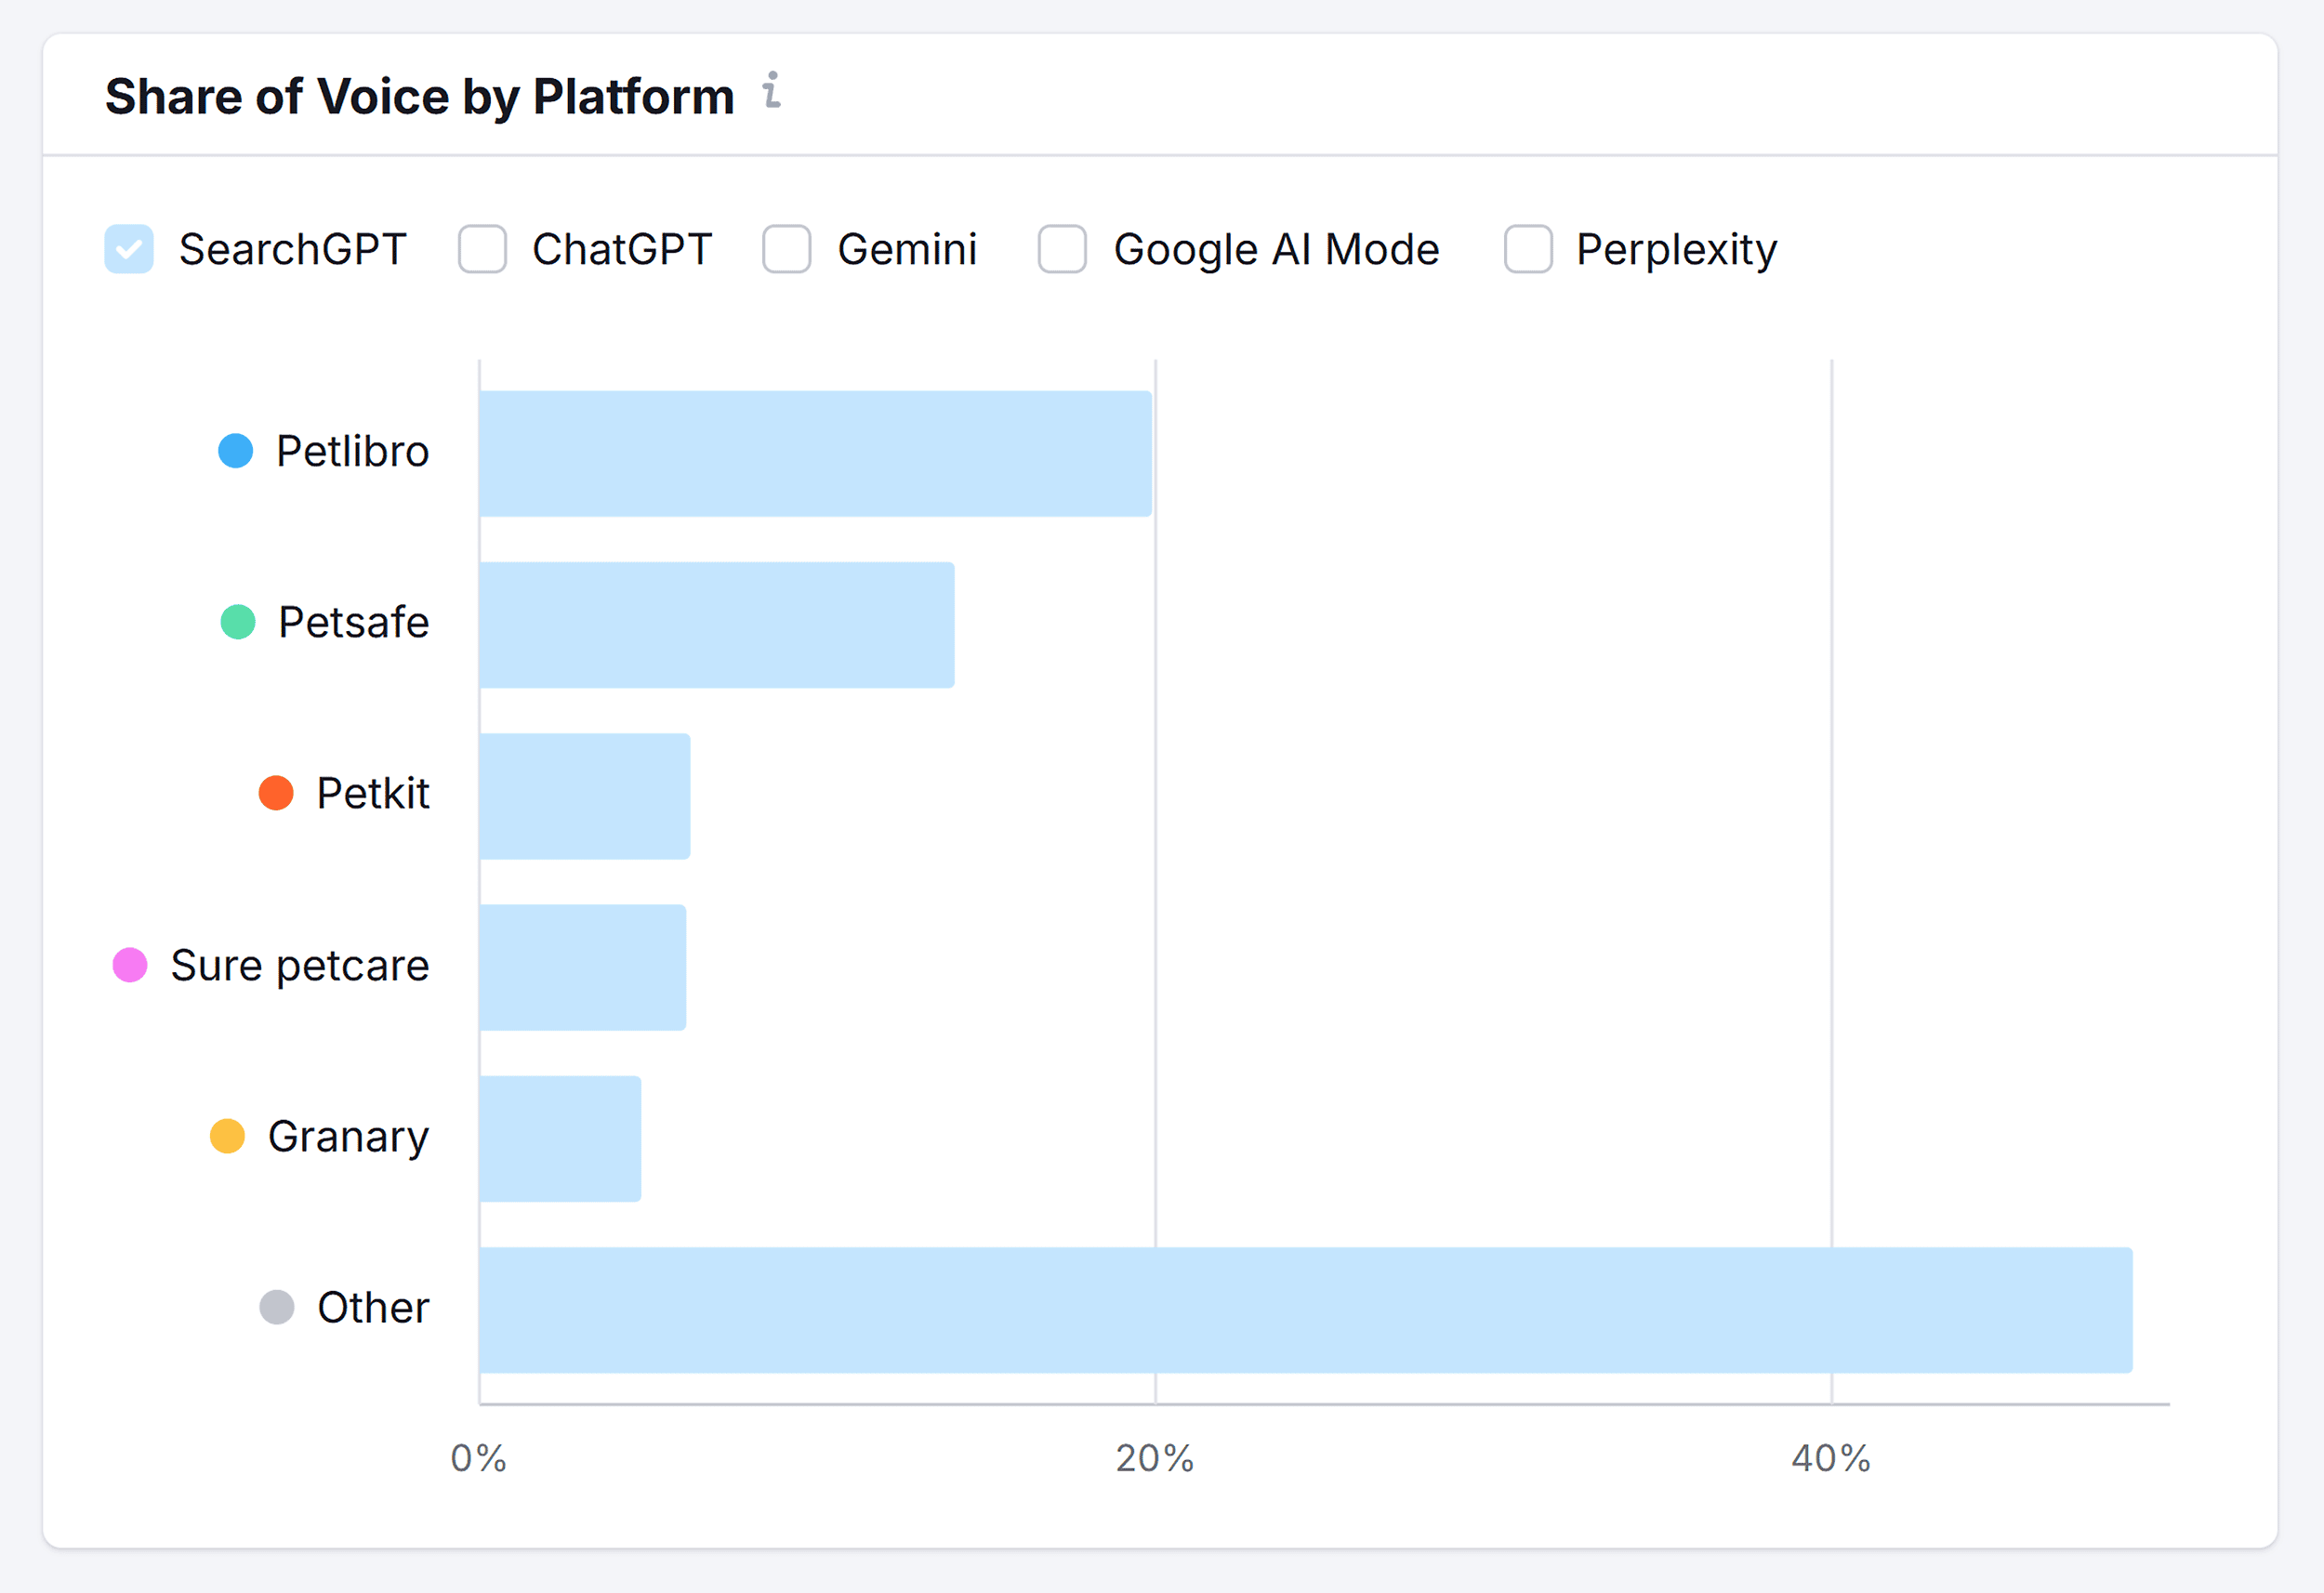Click the orange Petkit legend dot
The width and height of the screenshot is (2324, 1593).
(277, 793)
